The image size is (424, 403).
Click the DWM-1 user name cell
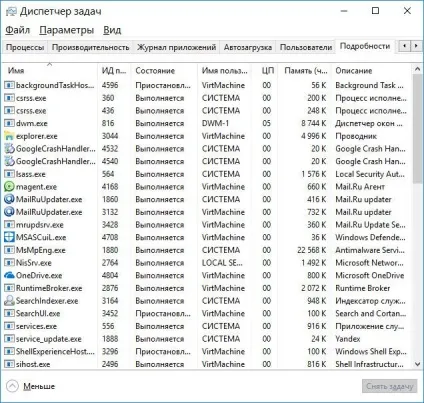point(215,123)
